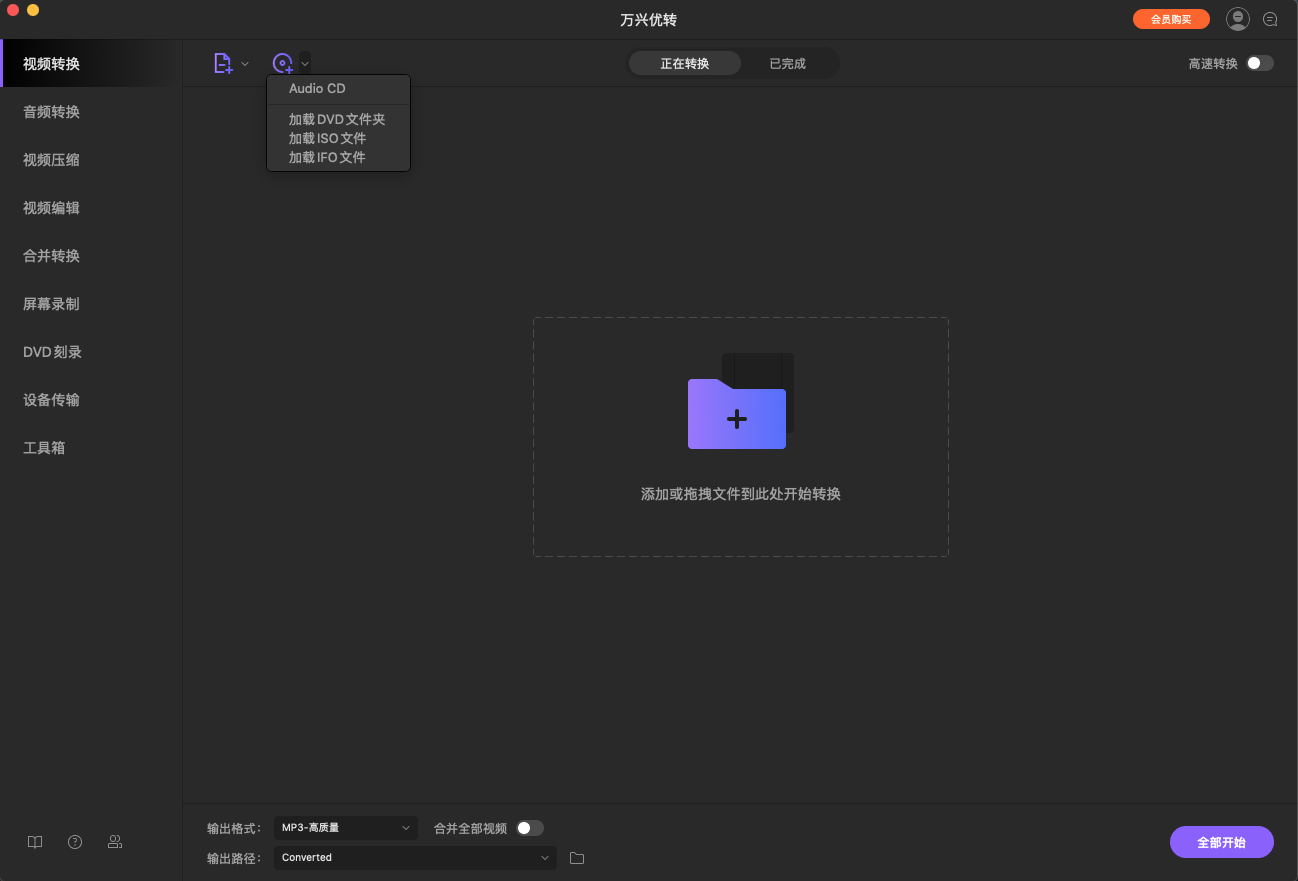
Task: Click the purple folder add-files icon
Action: 737,412
